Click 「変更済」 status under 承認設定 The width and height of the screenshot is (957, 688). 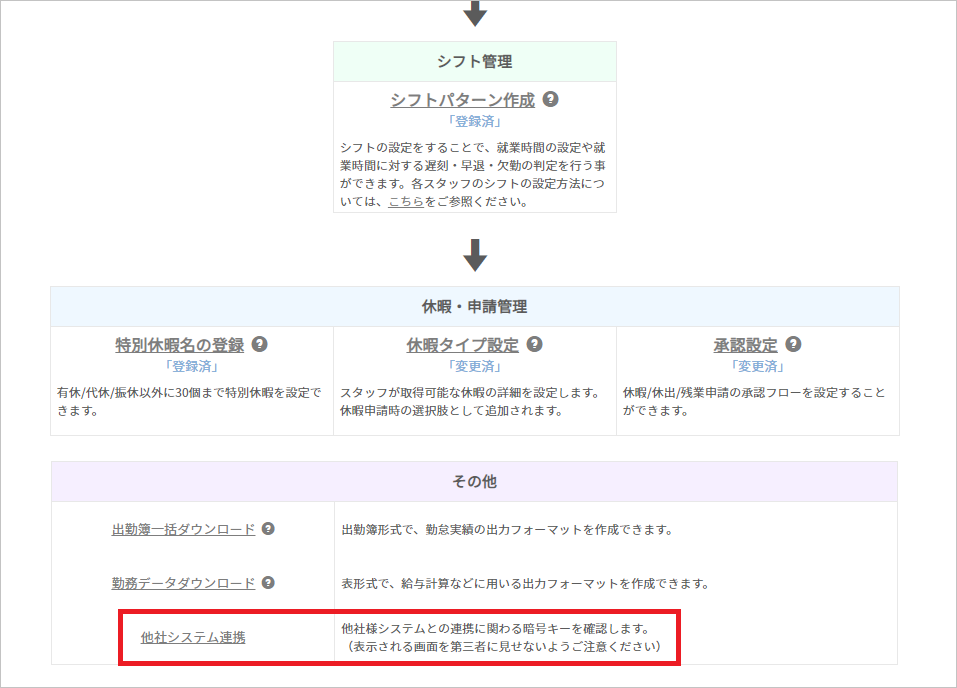(x=758, y=365)
